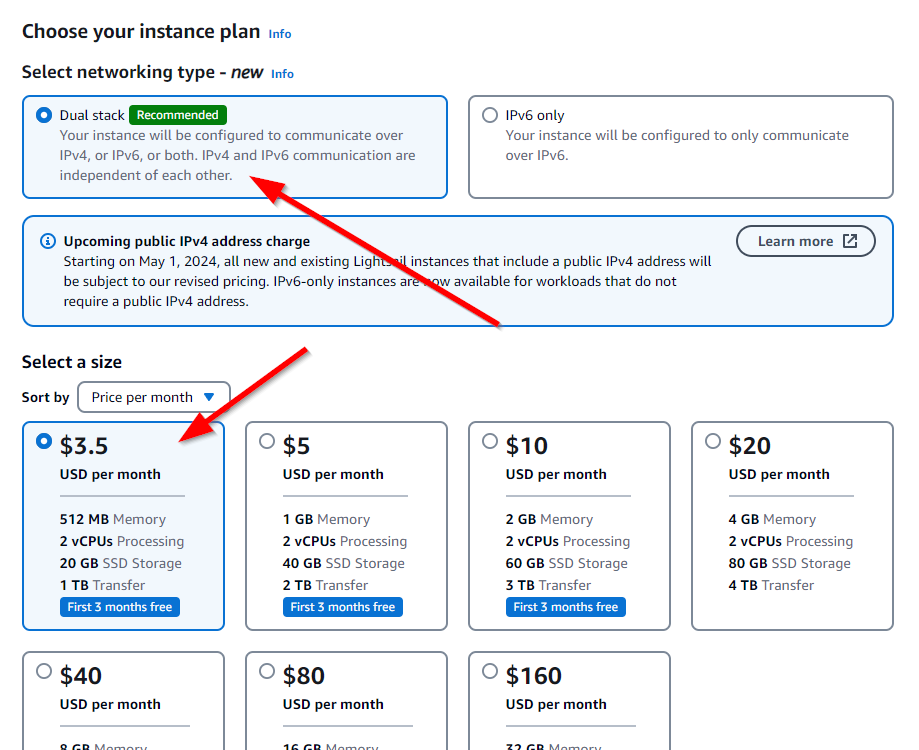Pick the $20 per month plan radio
The image size is (919, 750).
pos(713,441)
